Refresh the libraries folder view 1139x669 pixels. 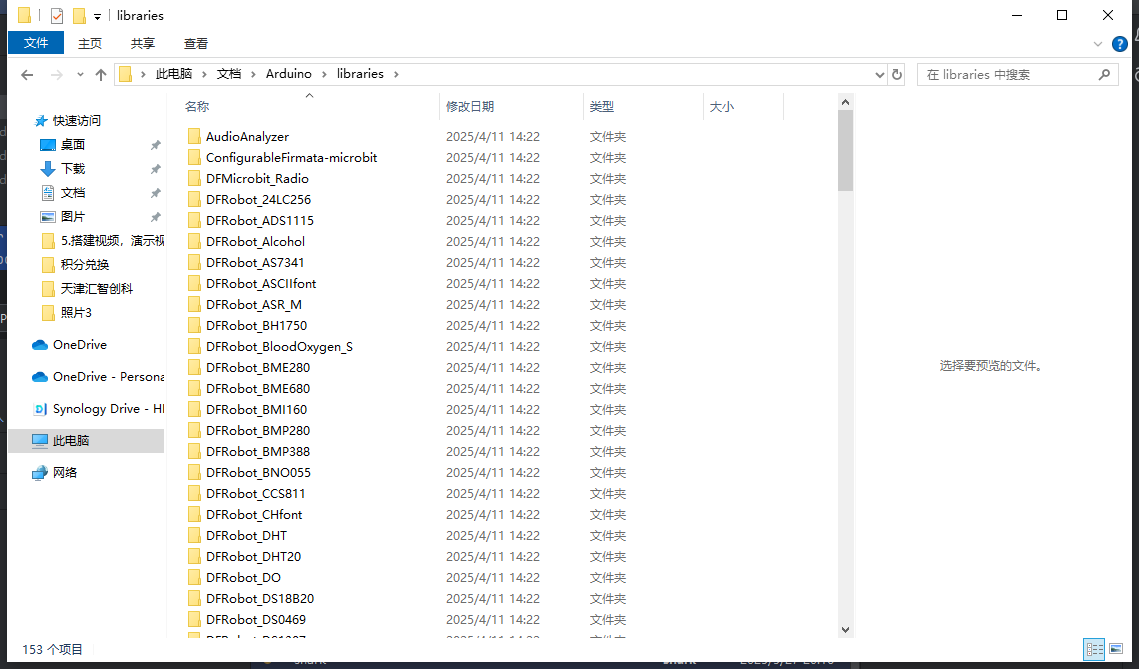pyautogui.click(x=897, y=75)
